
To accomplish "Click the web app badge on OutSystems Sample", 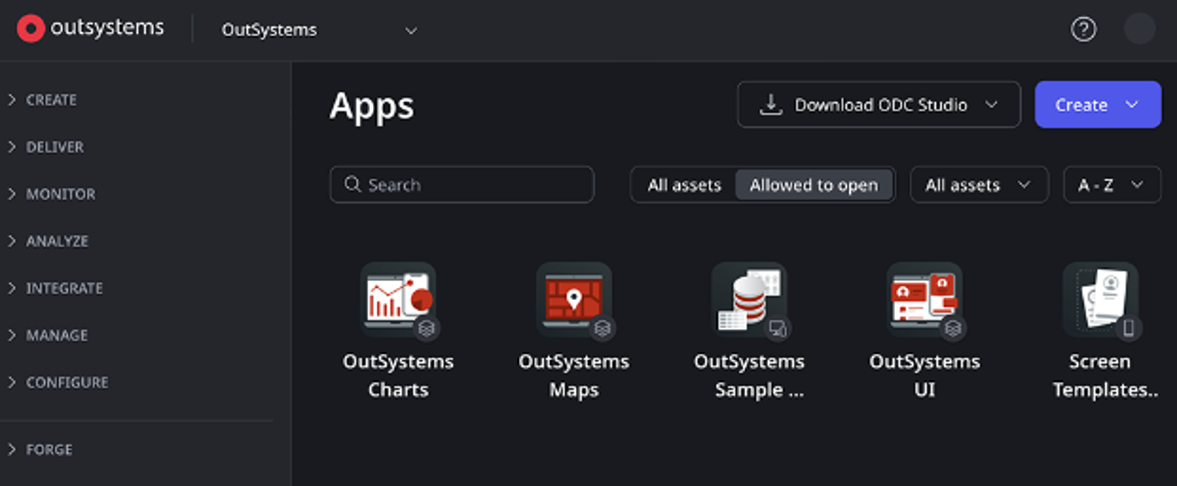I will 778,328.
